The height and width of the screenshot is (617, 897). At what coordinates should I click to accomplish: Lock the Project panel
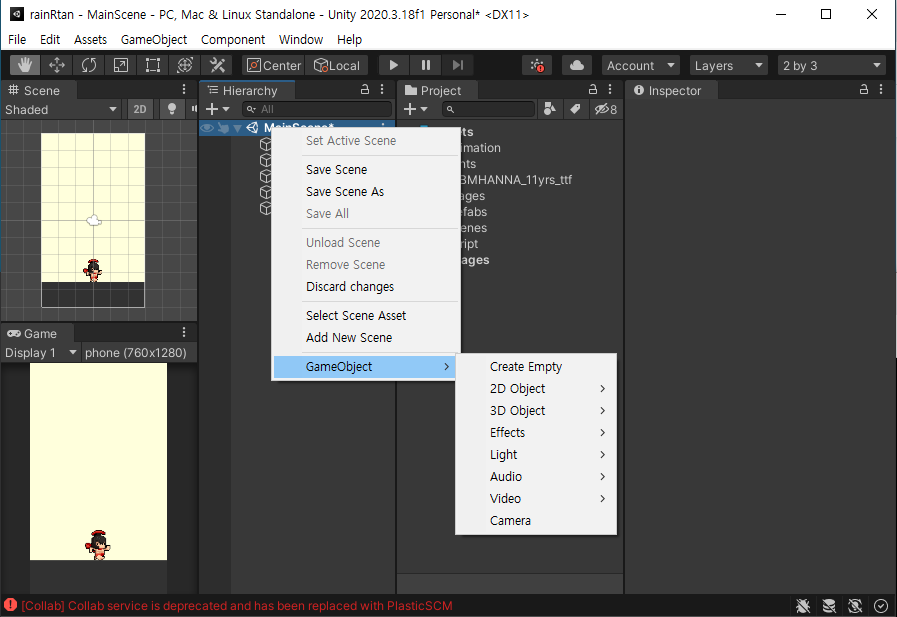pyautogui.click(x=593, y=89)
